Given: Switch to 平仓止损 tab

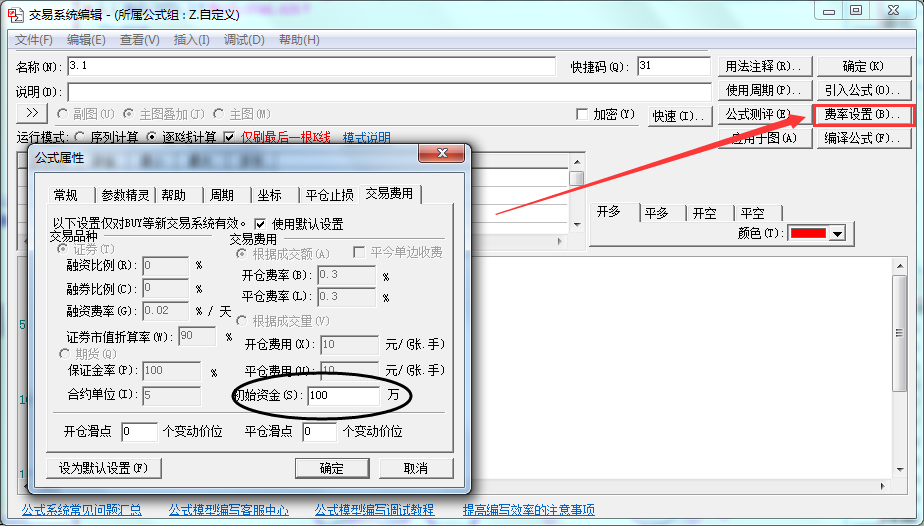Looking at the screenshot, I should pyautogui.click(x=330, y=195).
